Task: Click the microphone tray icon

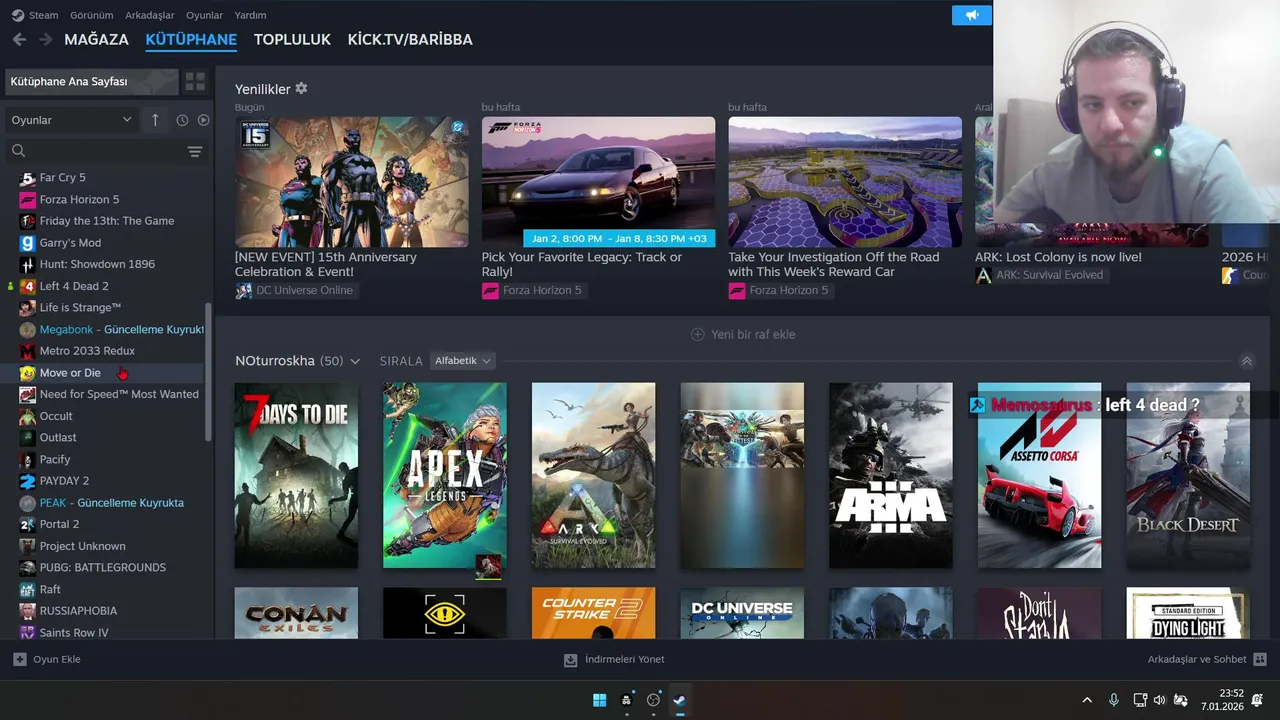Action: pos(1114,700)
